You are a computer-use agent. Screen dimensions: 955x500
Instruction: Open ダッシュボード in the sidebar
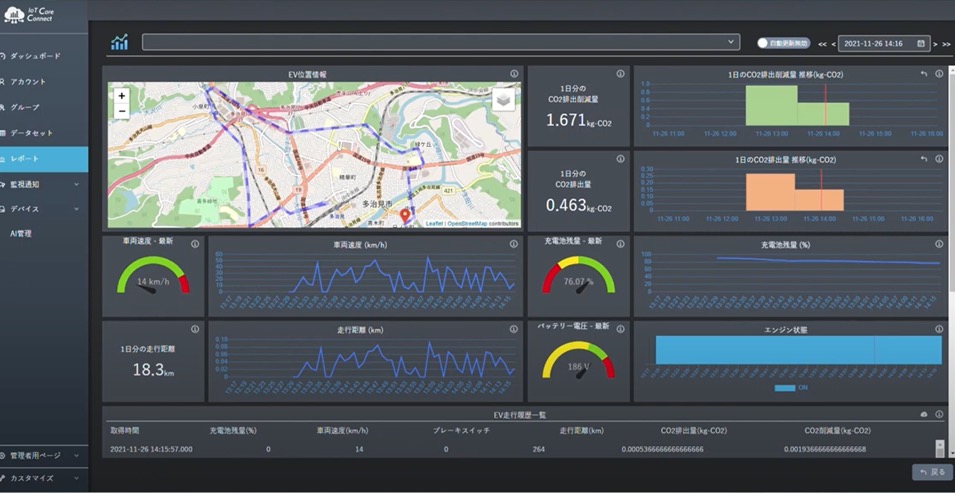click(x=35, y=56)
